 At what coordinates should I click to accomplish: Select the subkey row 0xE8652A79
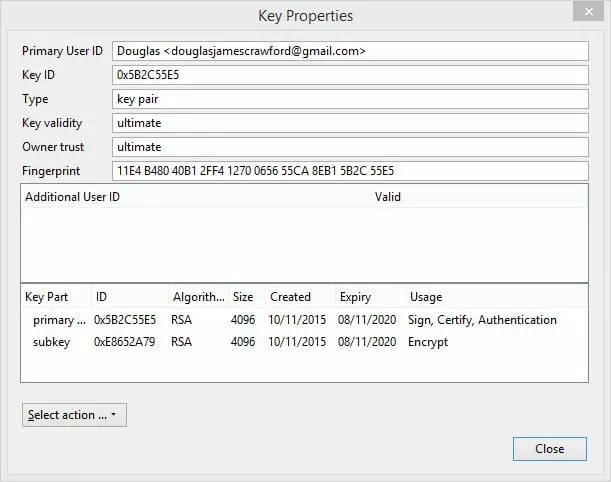click(125, 342)
